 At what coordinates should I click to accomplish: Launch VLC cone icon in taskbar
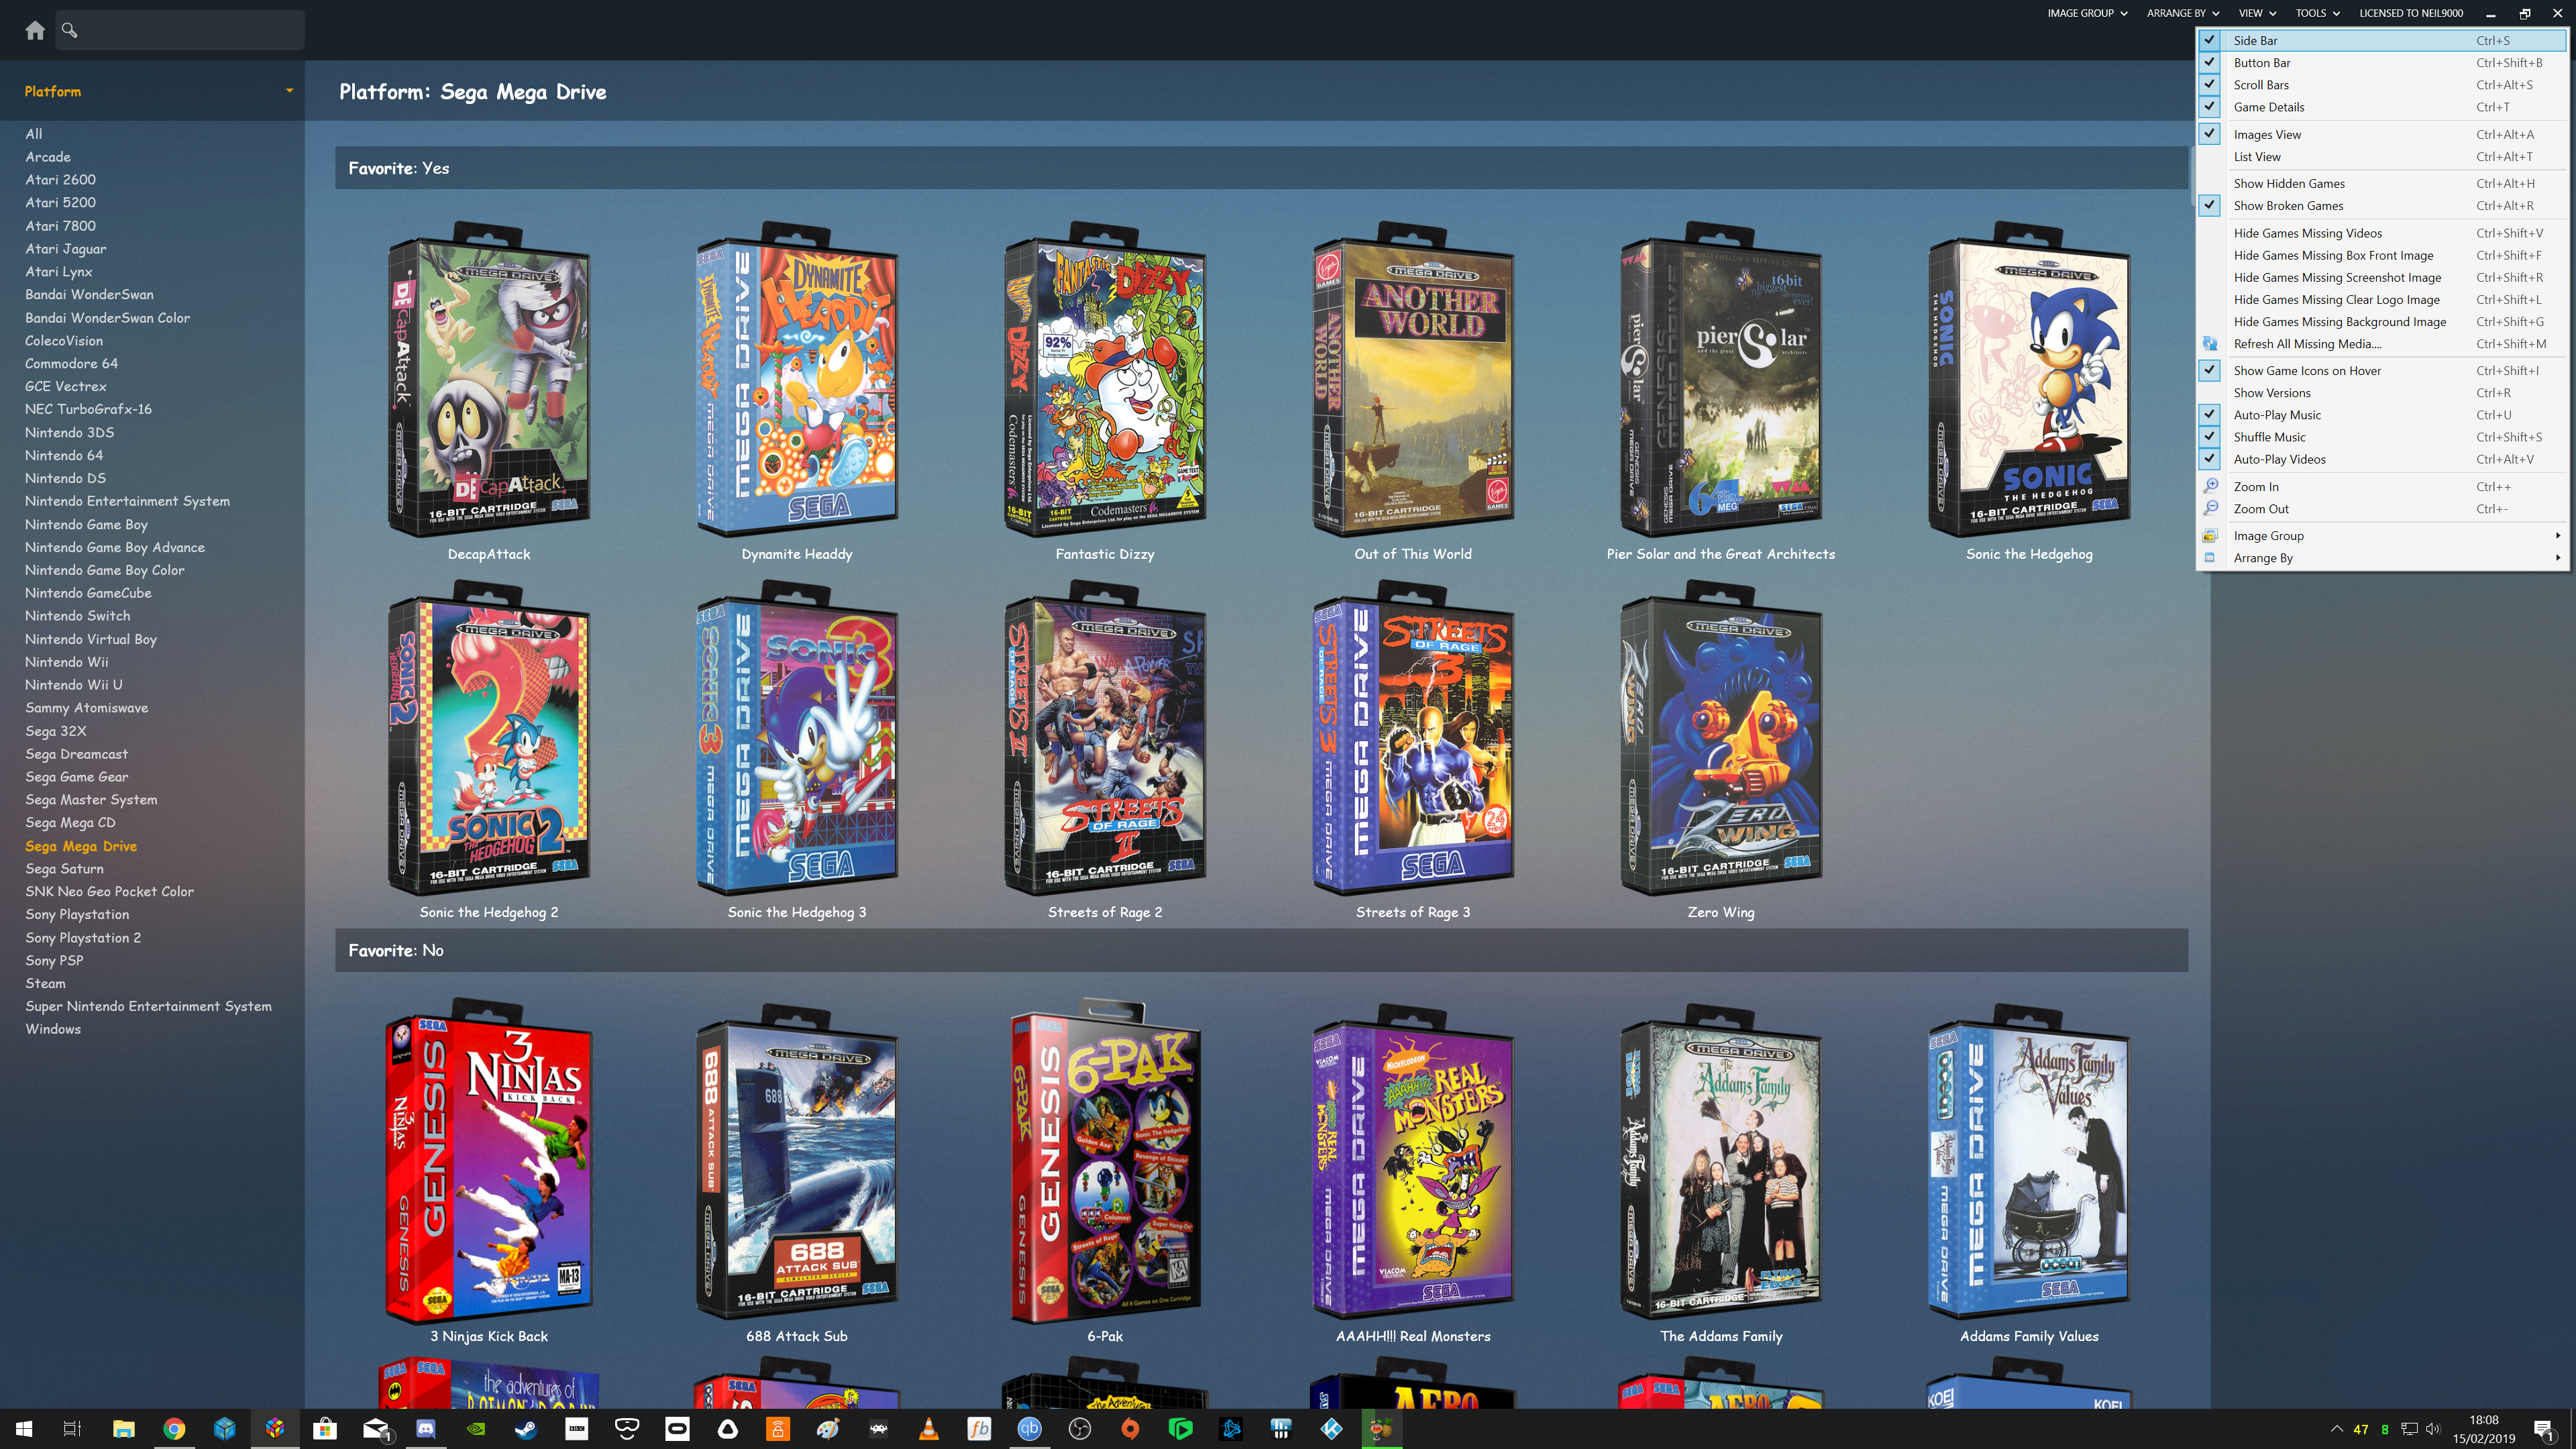click(929, 1429)
